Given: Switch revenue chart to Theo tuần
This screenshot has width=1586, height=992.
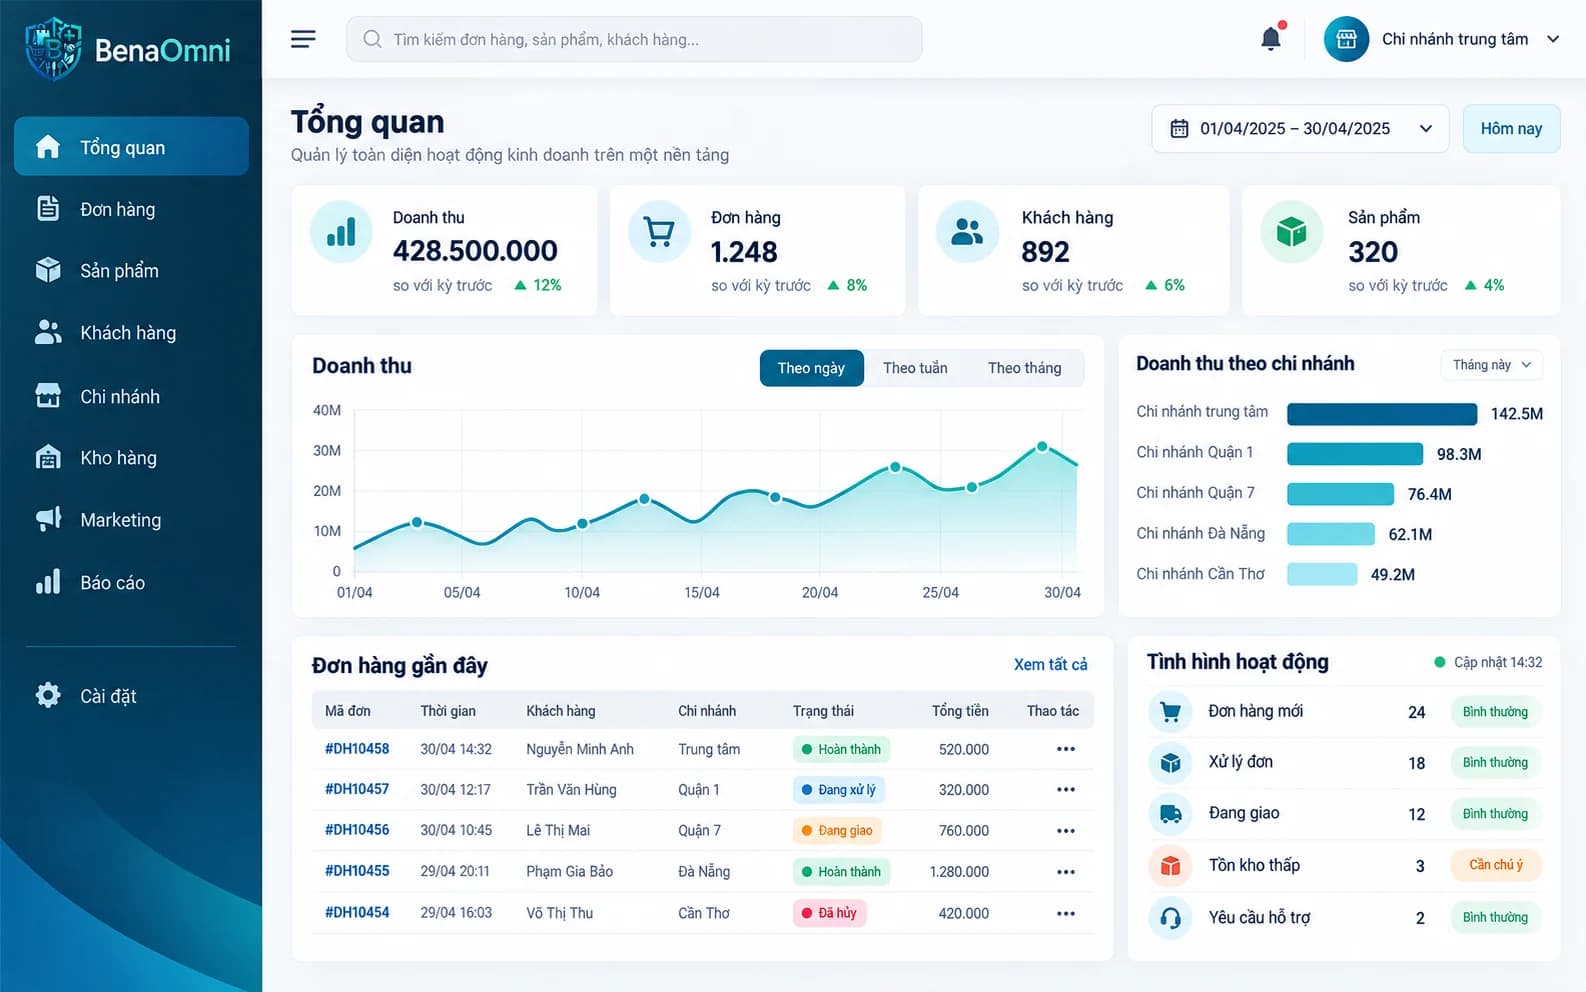Looking at the screenshot, I should 915,368.
